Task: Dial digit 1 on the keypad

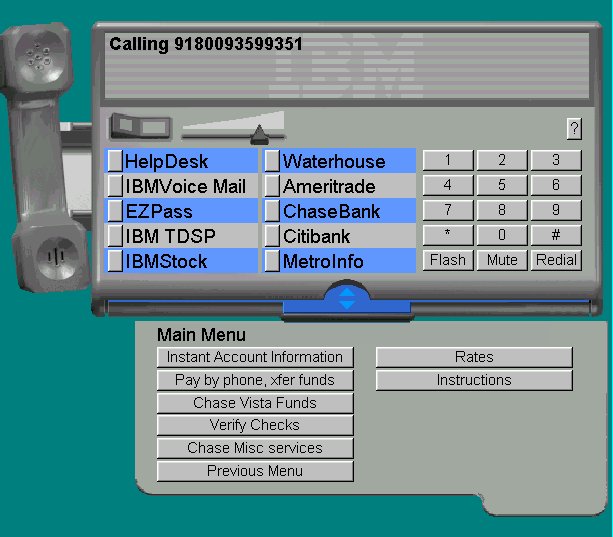Action: point(448,160)
